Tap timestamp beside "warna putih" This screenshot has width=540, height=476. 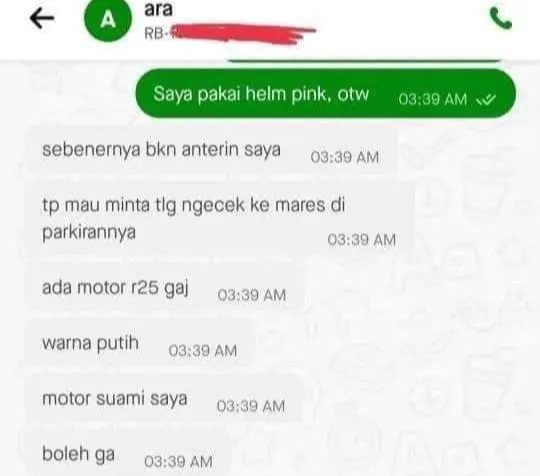tap(203, 351)
